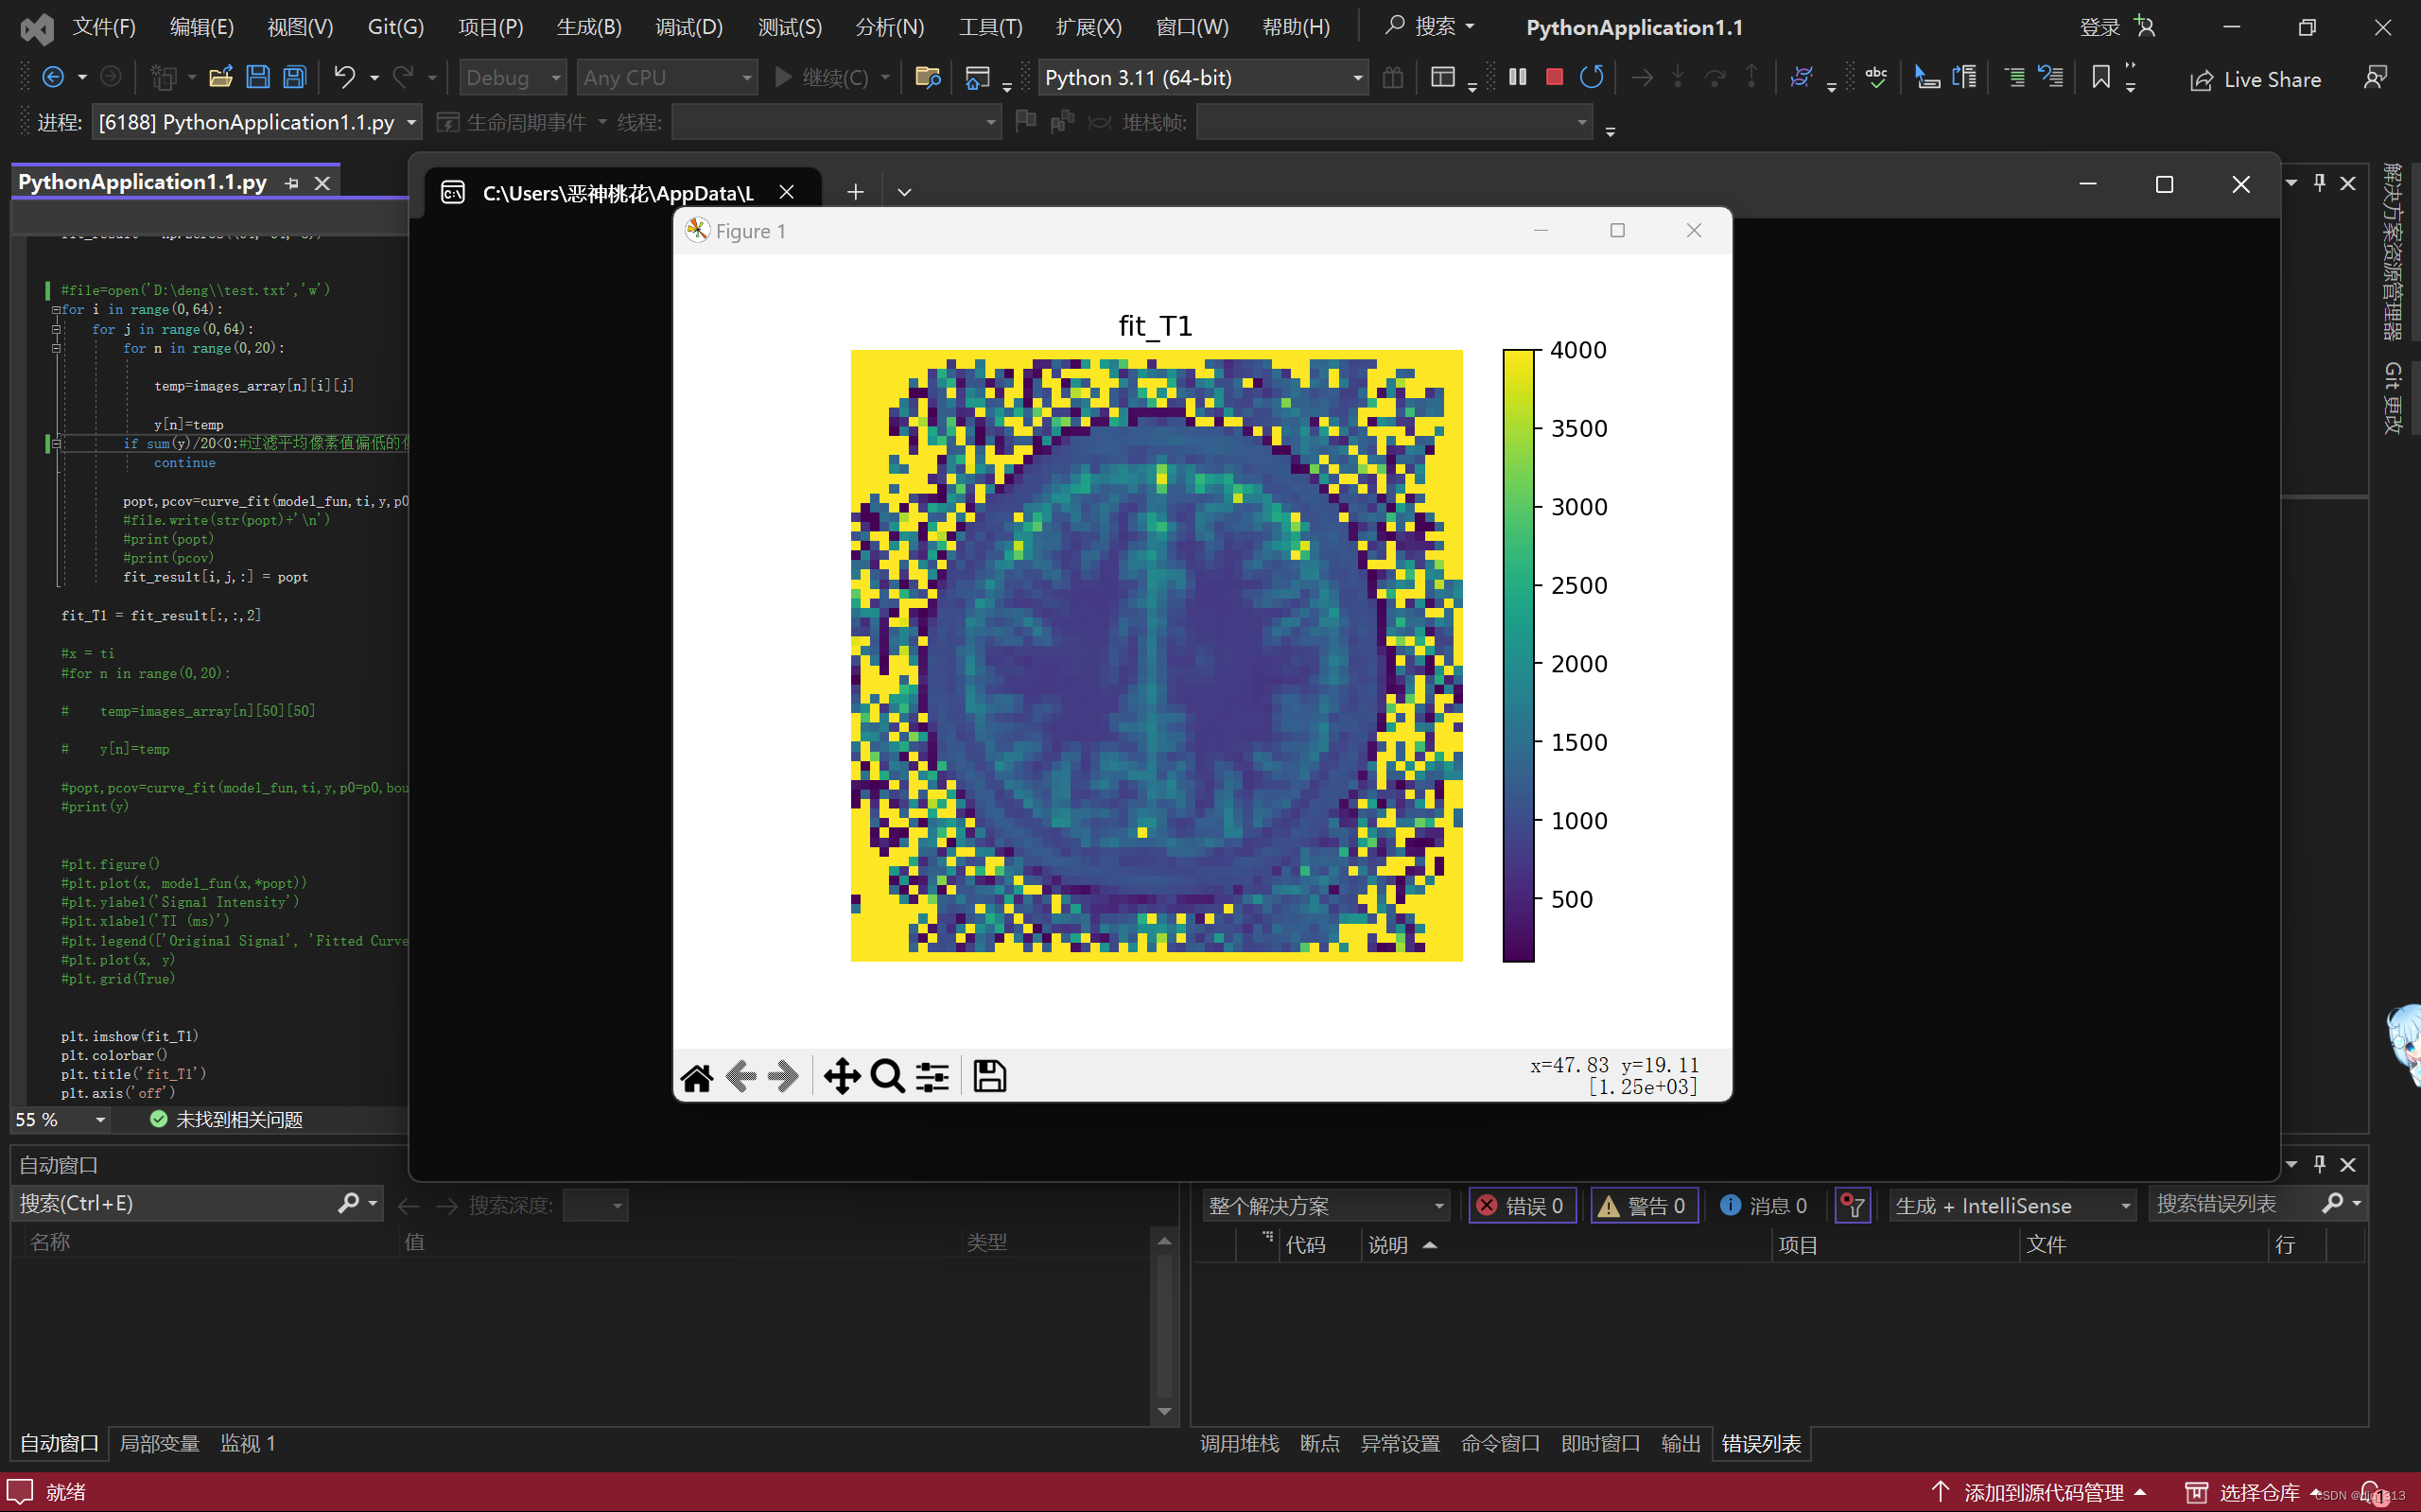Click the Save figure floppy icon
The image size is (2421, 1512).
point(989,1077)
